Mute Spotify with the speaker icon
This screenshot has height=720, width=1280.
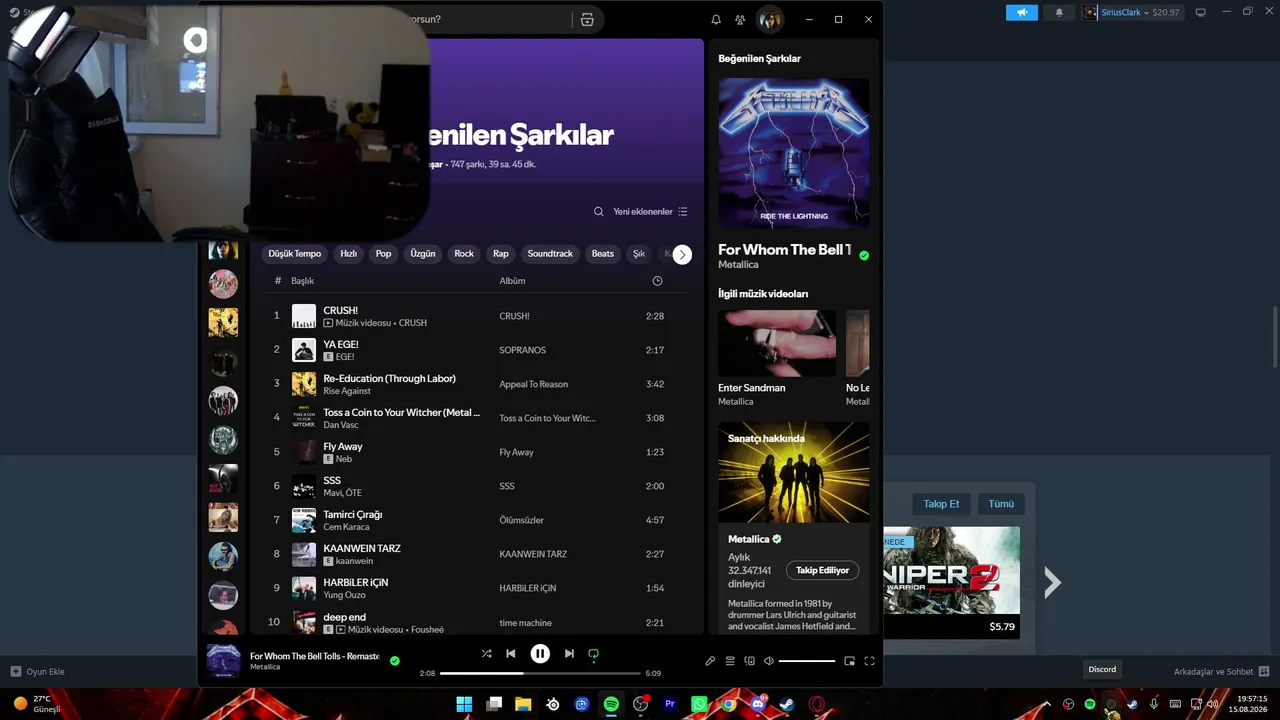(769, 661)
